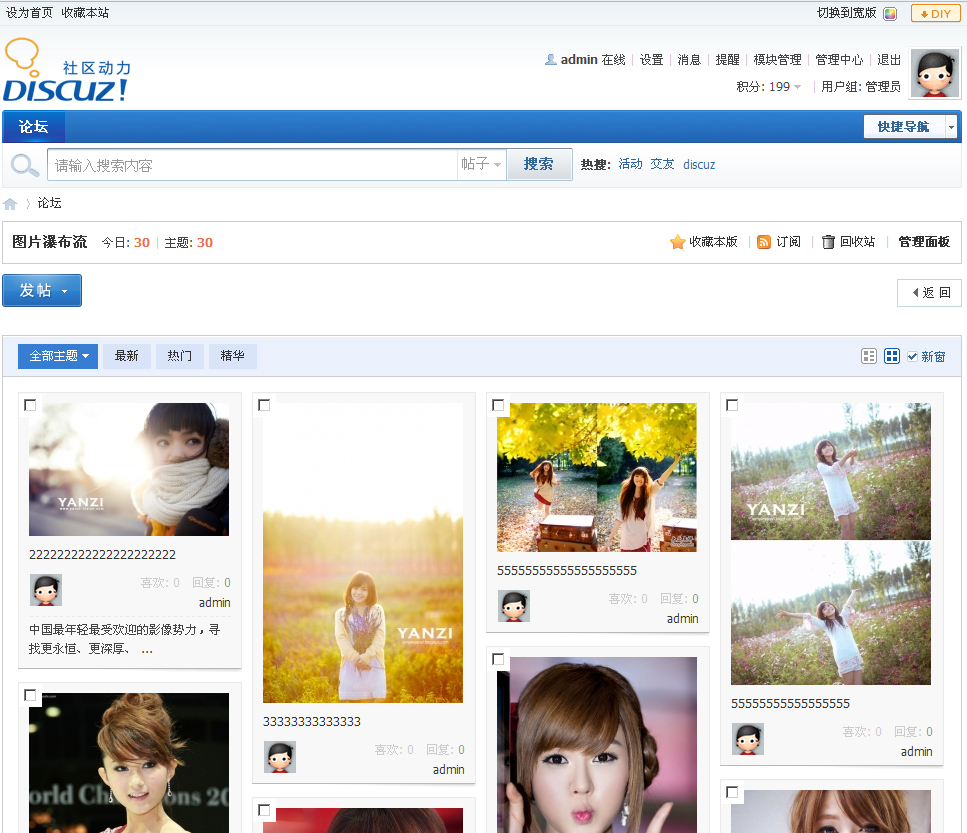Toggle the 新窗 new window checkbox
Image resolution: width=967 pixels, height=833 pixels.
click(x=912, y=356)
